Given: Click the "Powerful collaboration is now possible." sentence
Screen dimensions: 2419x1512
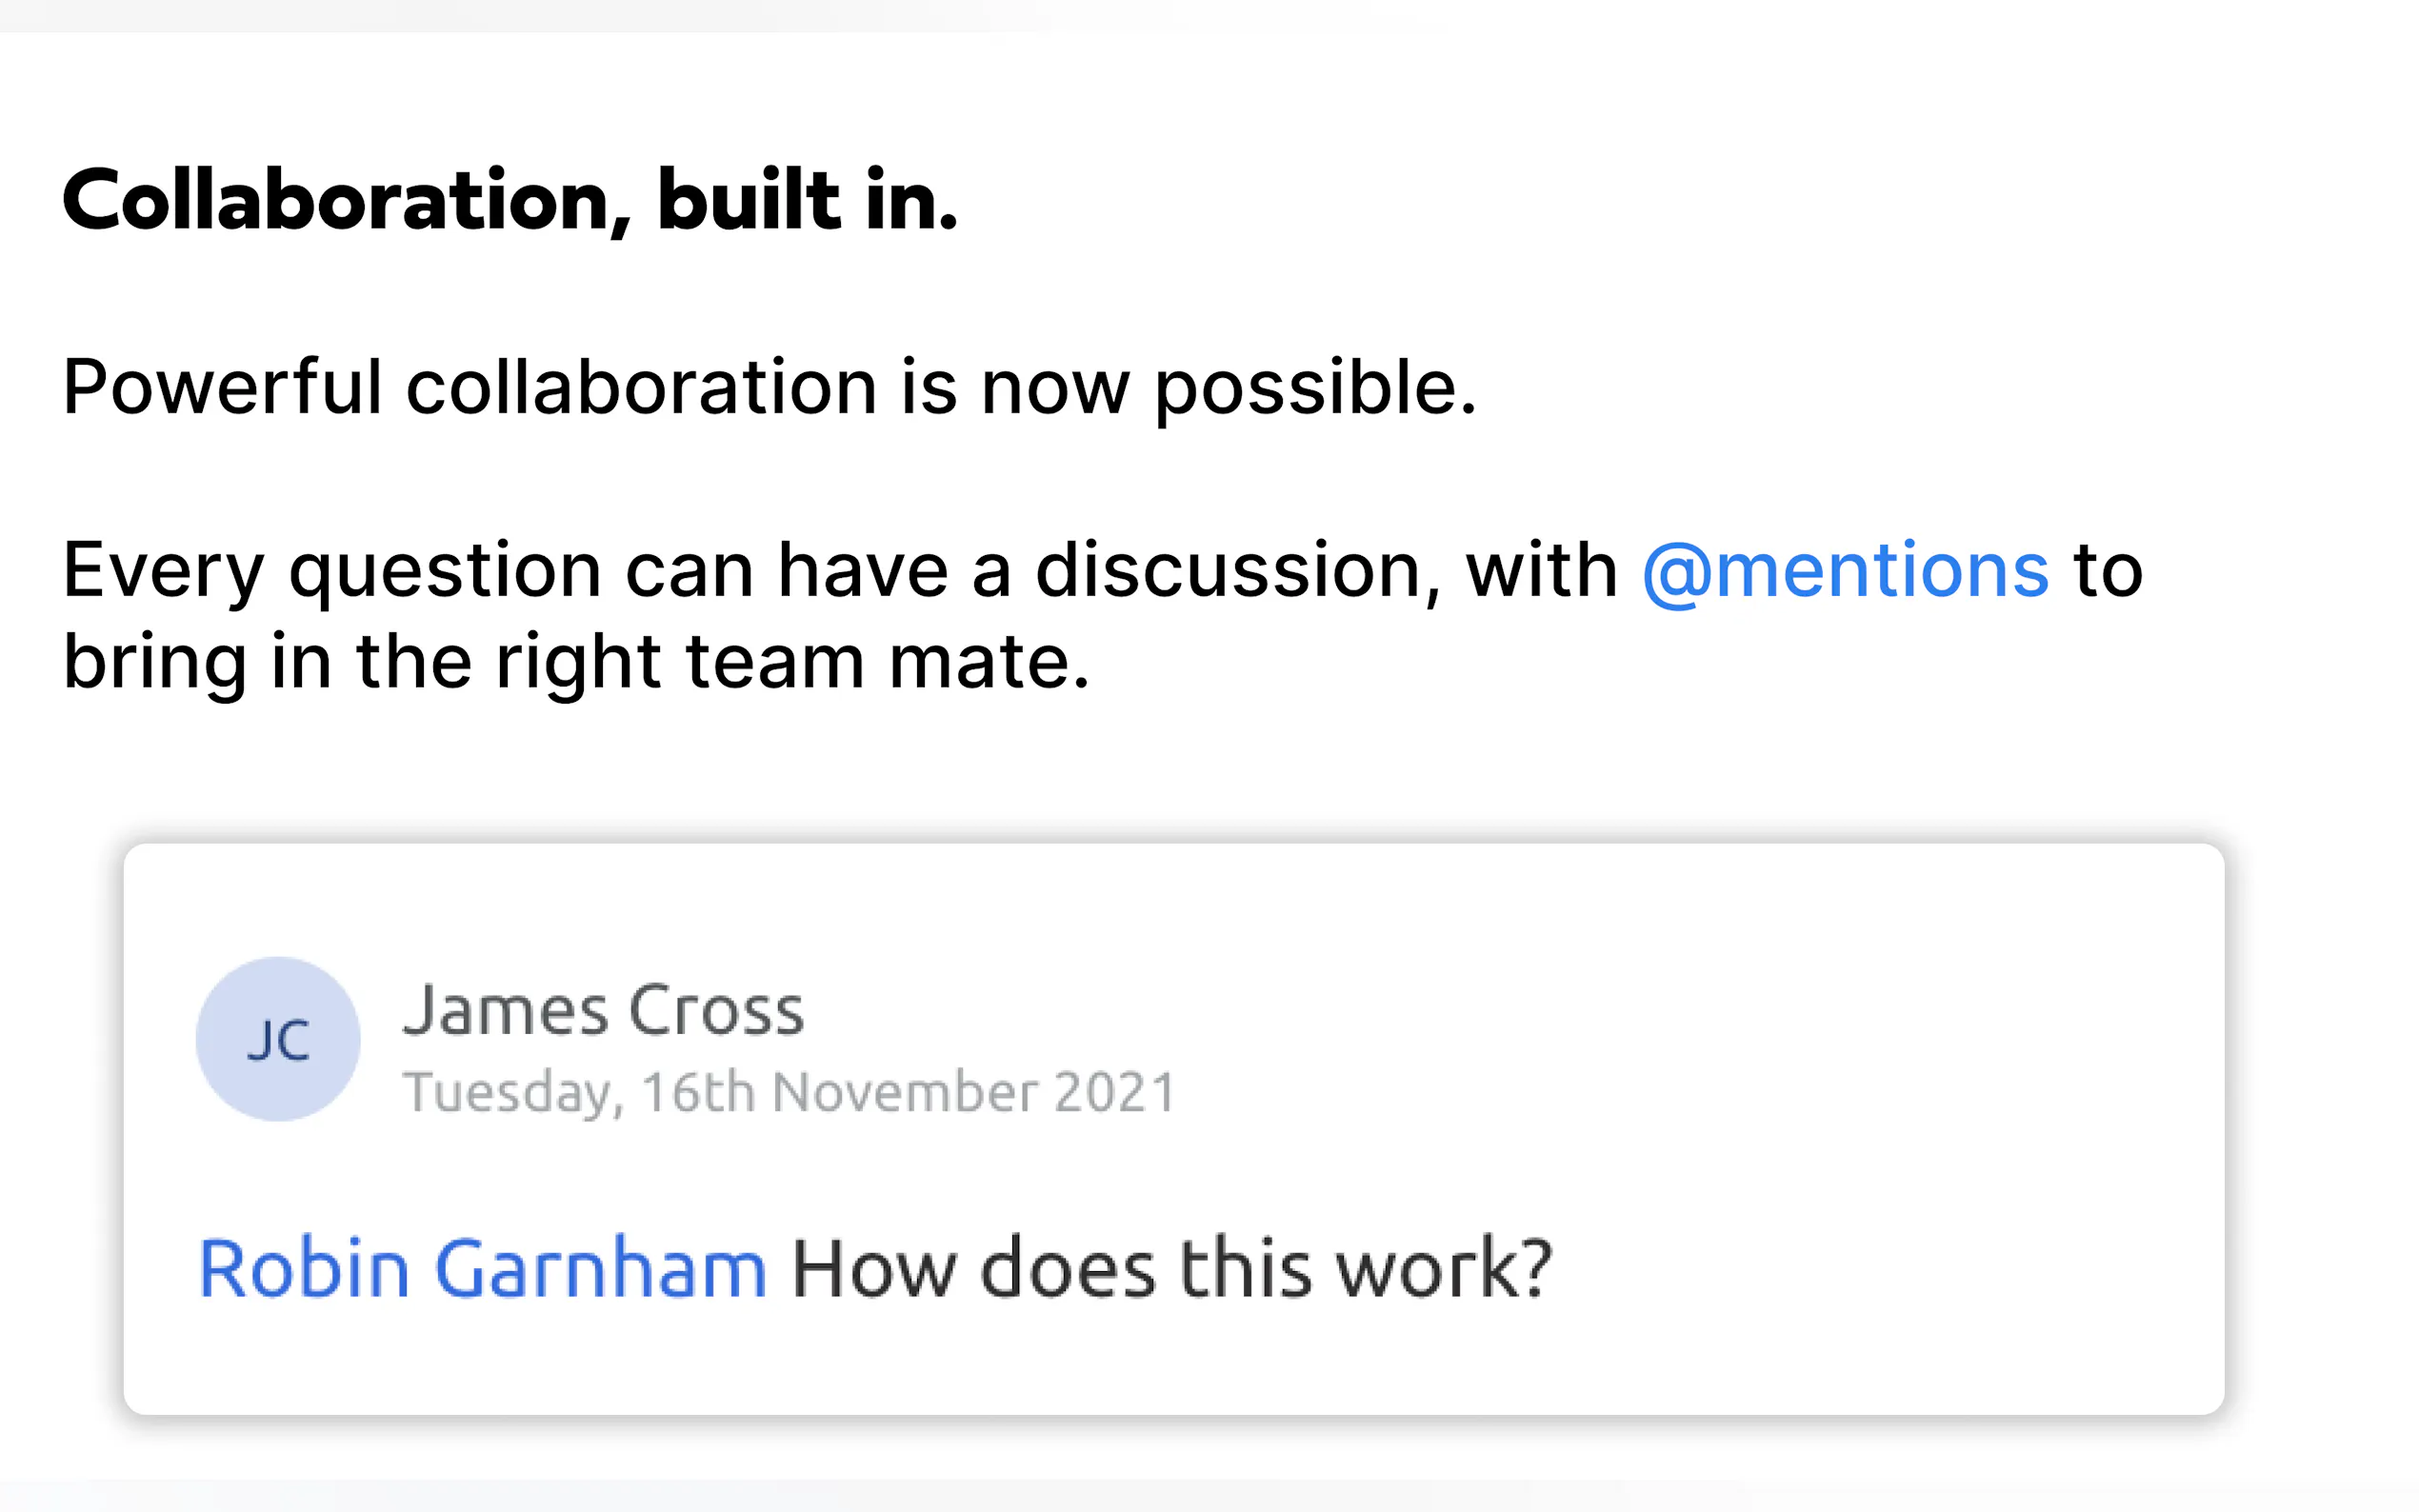Looking at the screenshot, I should click(769, 387).
